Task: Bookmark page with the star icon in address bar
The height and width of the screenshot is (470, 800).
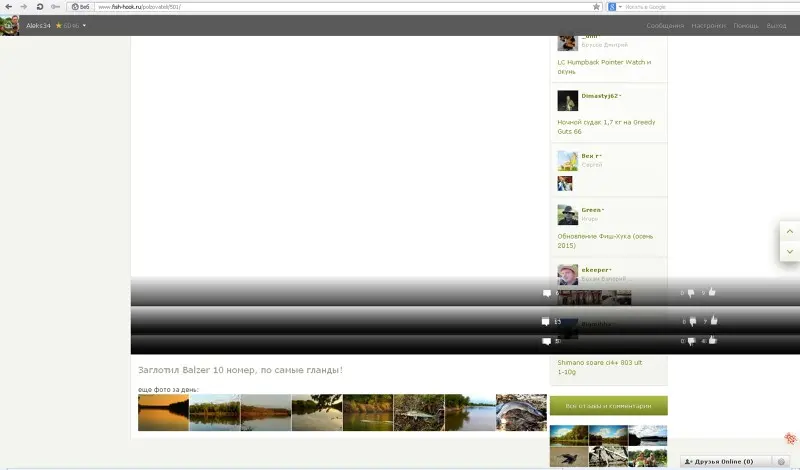Action: (x=596, y=7)
